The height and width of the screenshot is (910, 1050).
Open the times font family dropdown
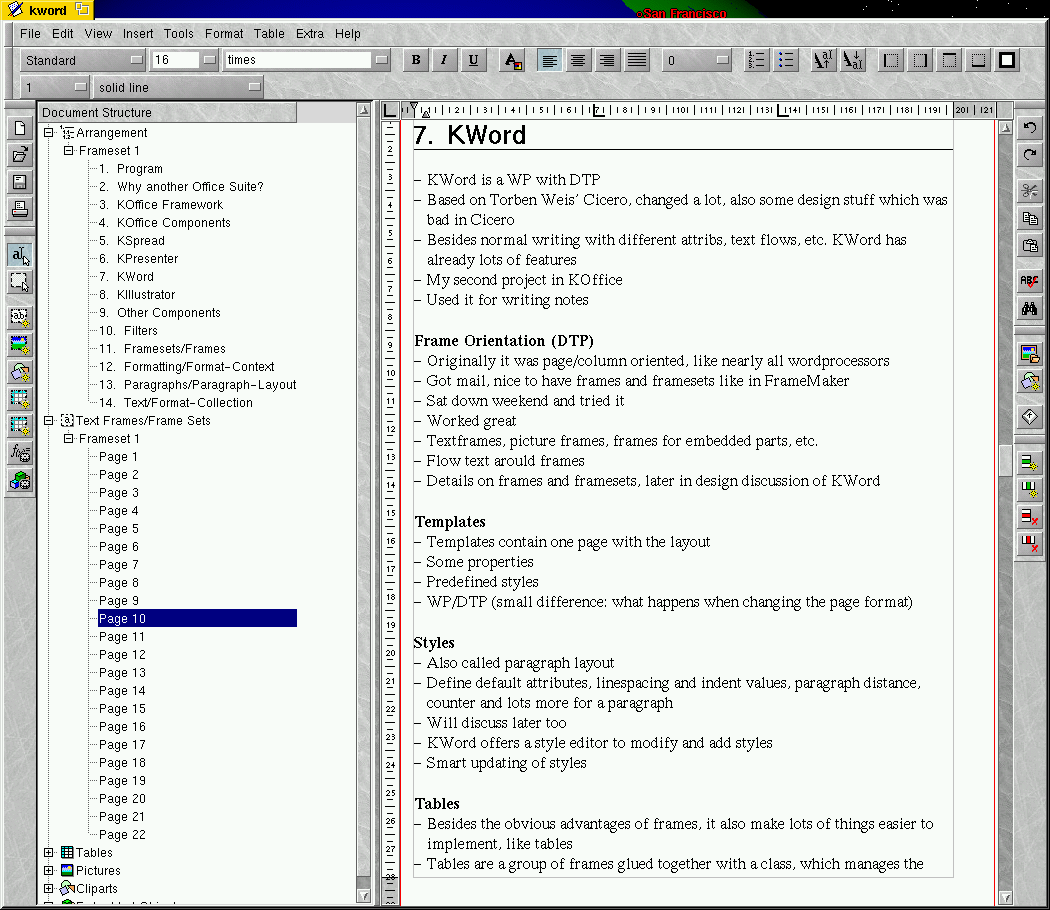coord(381,60)
